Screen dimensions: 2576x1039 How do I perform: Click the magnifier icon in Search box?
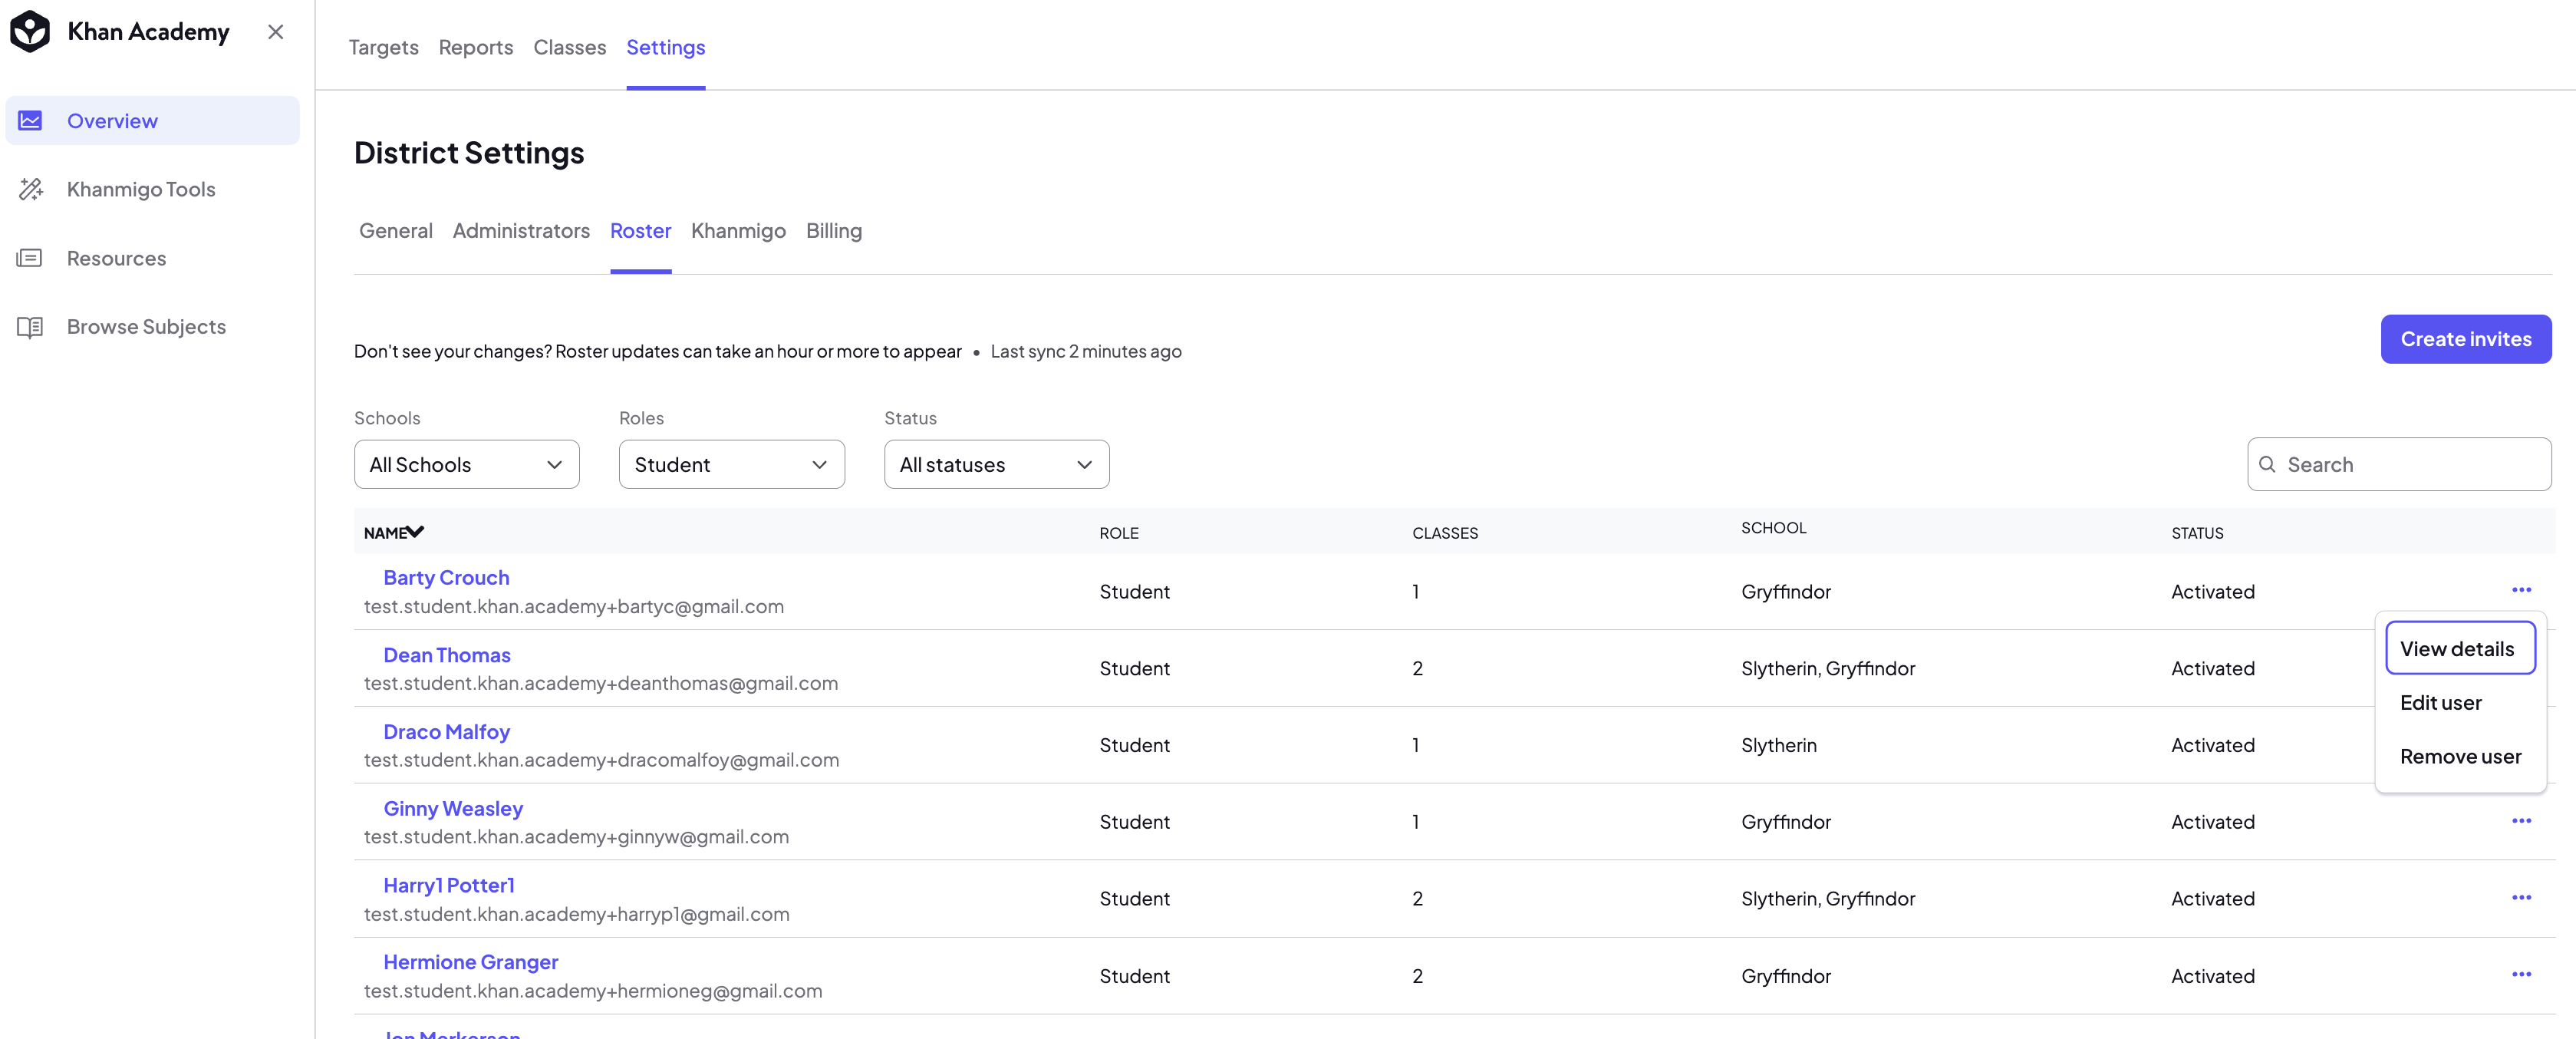pyautogui.click(x=2267, y=465)
